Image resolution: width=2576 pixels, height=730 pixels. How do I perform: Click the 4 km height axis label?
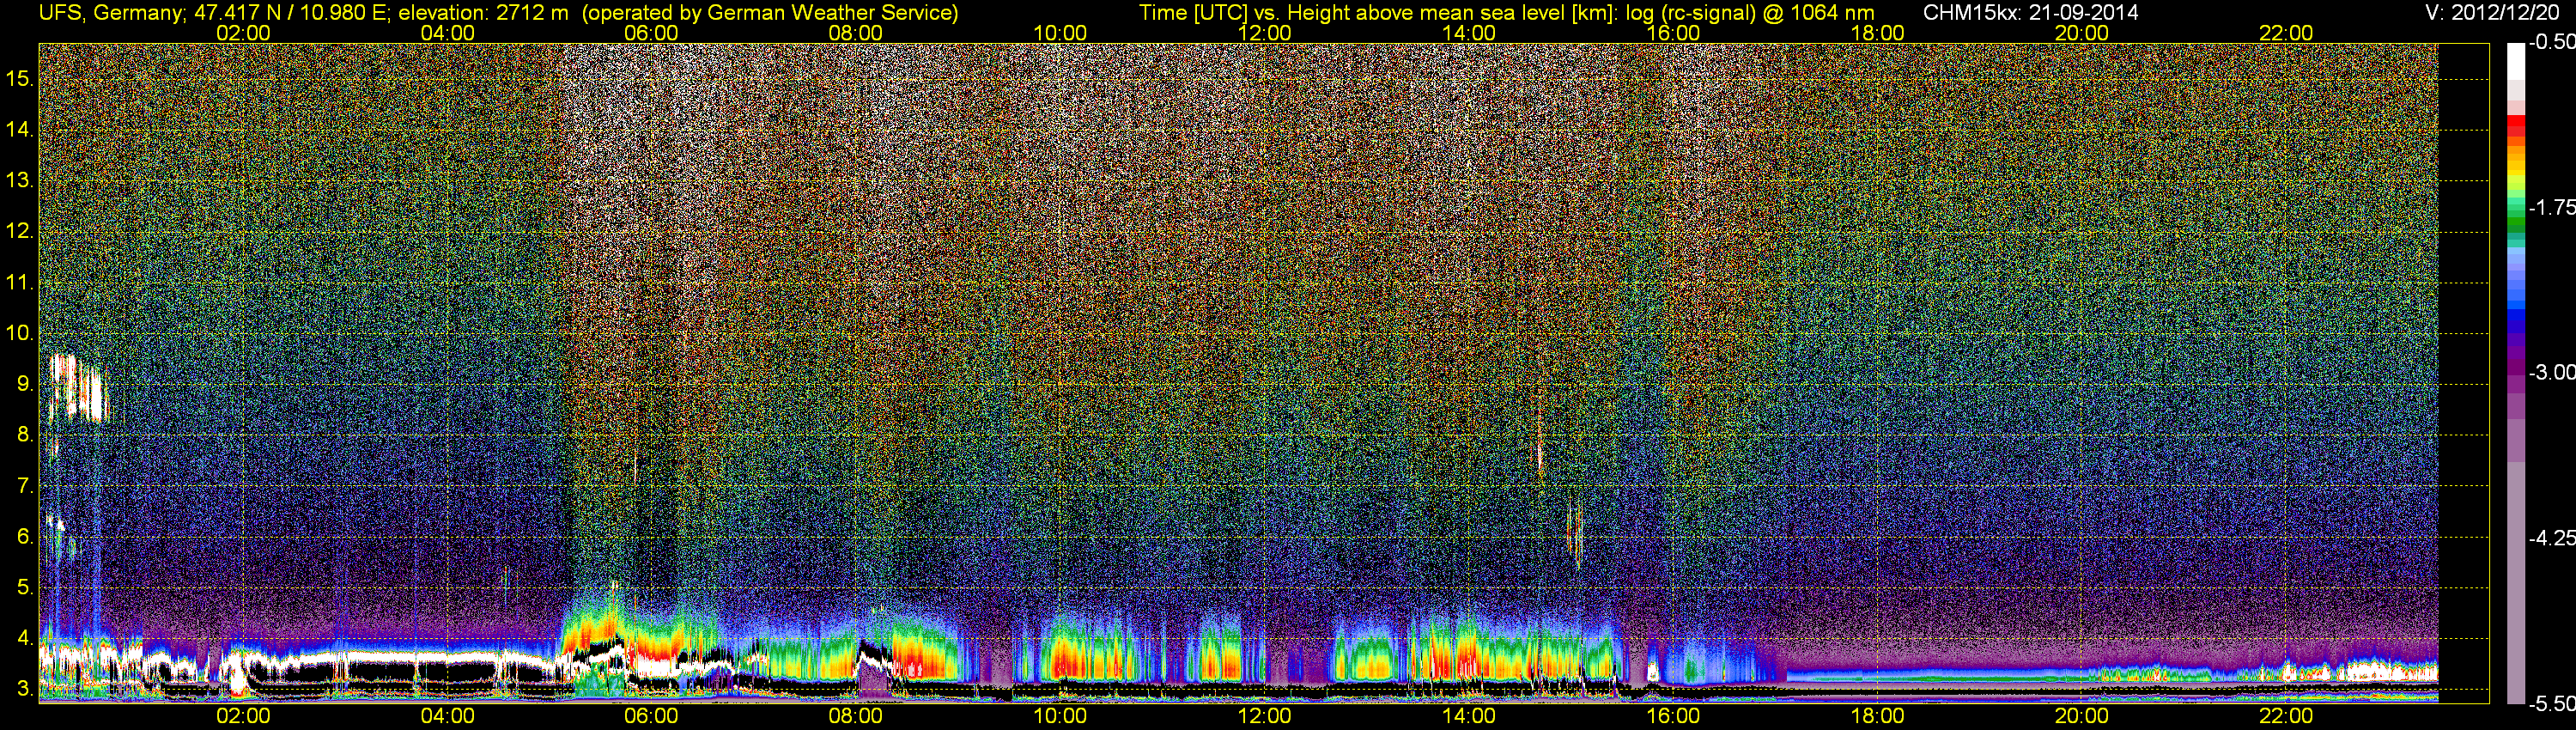click(x=24, y=638)
